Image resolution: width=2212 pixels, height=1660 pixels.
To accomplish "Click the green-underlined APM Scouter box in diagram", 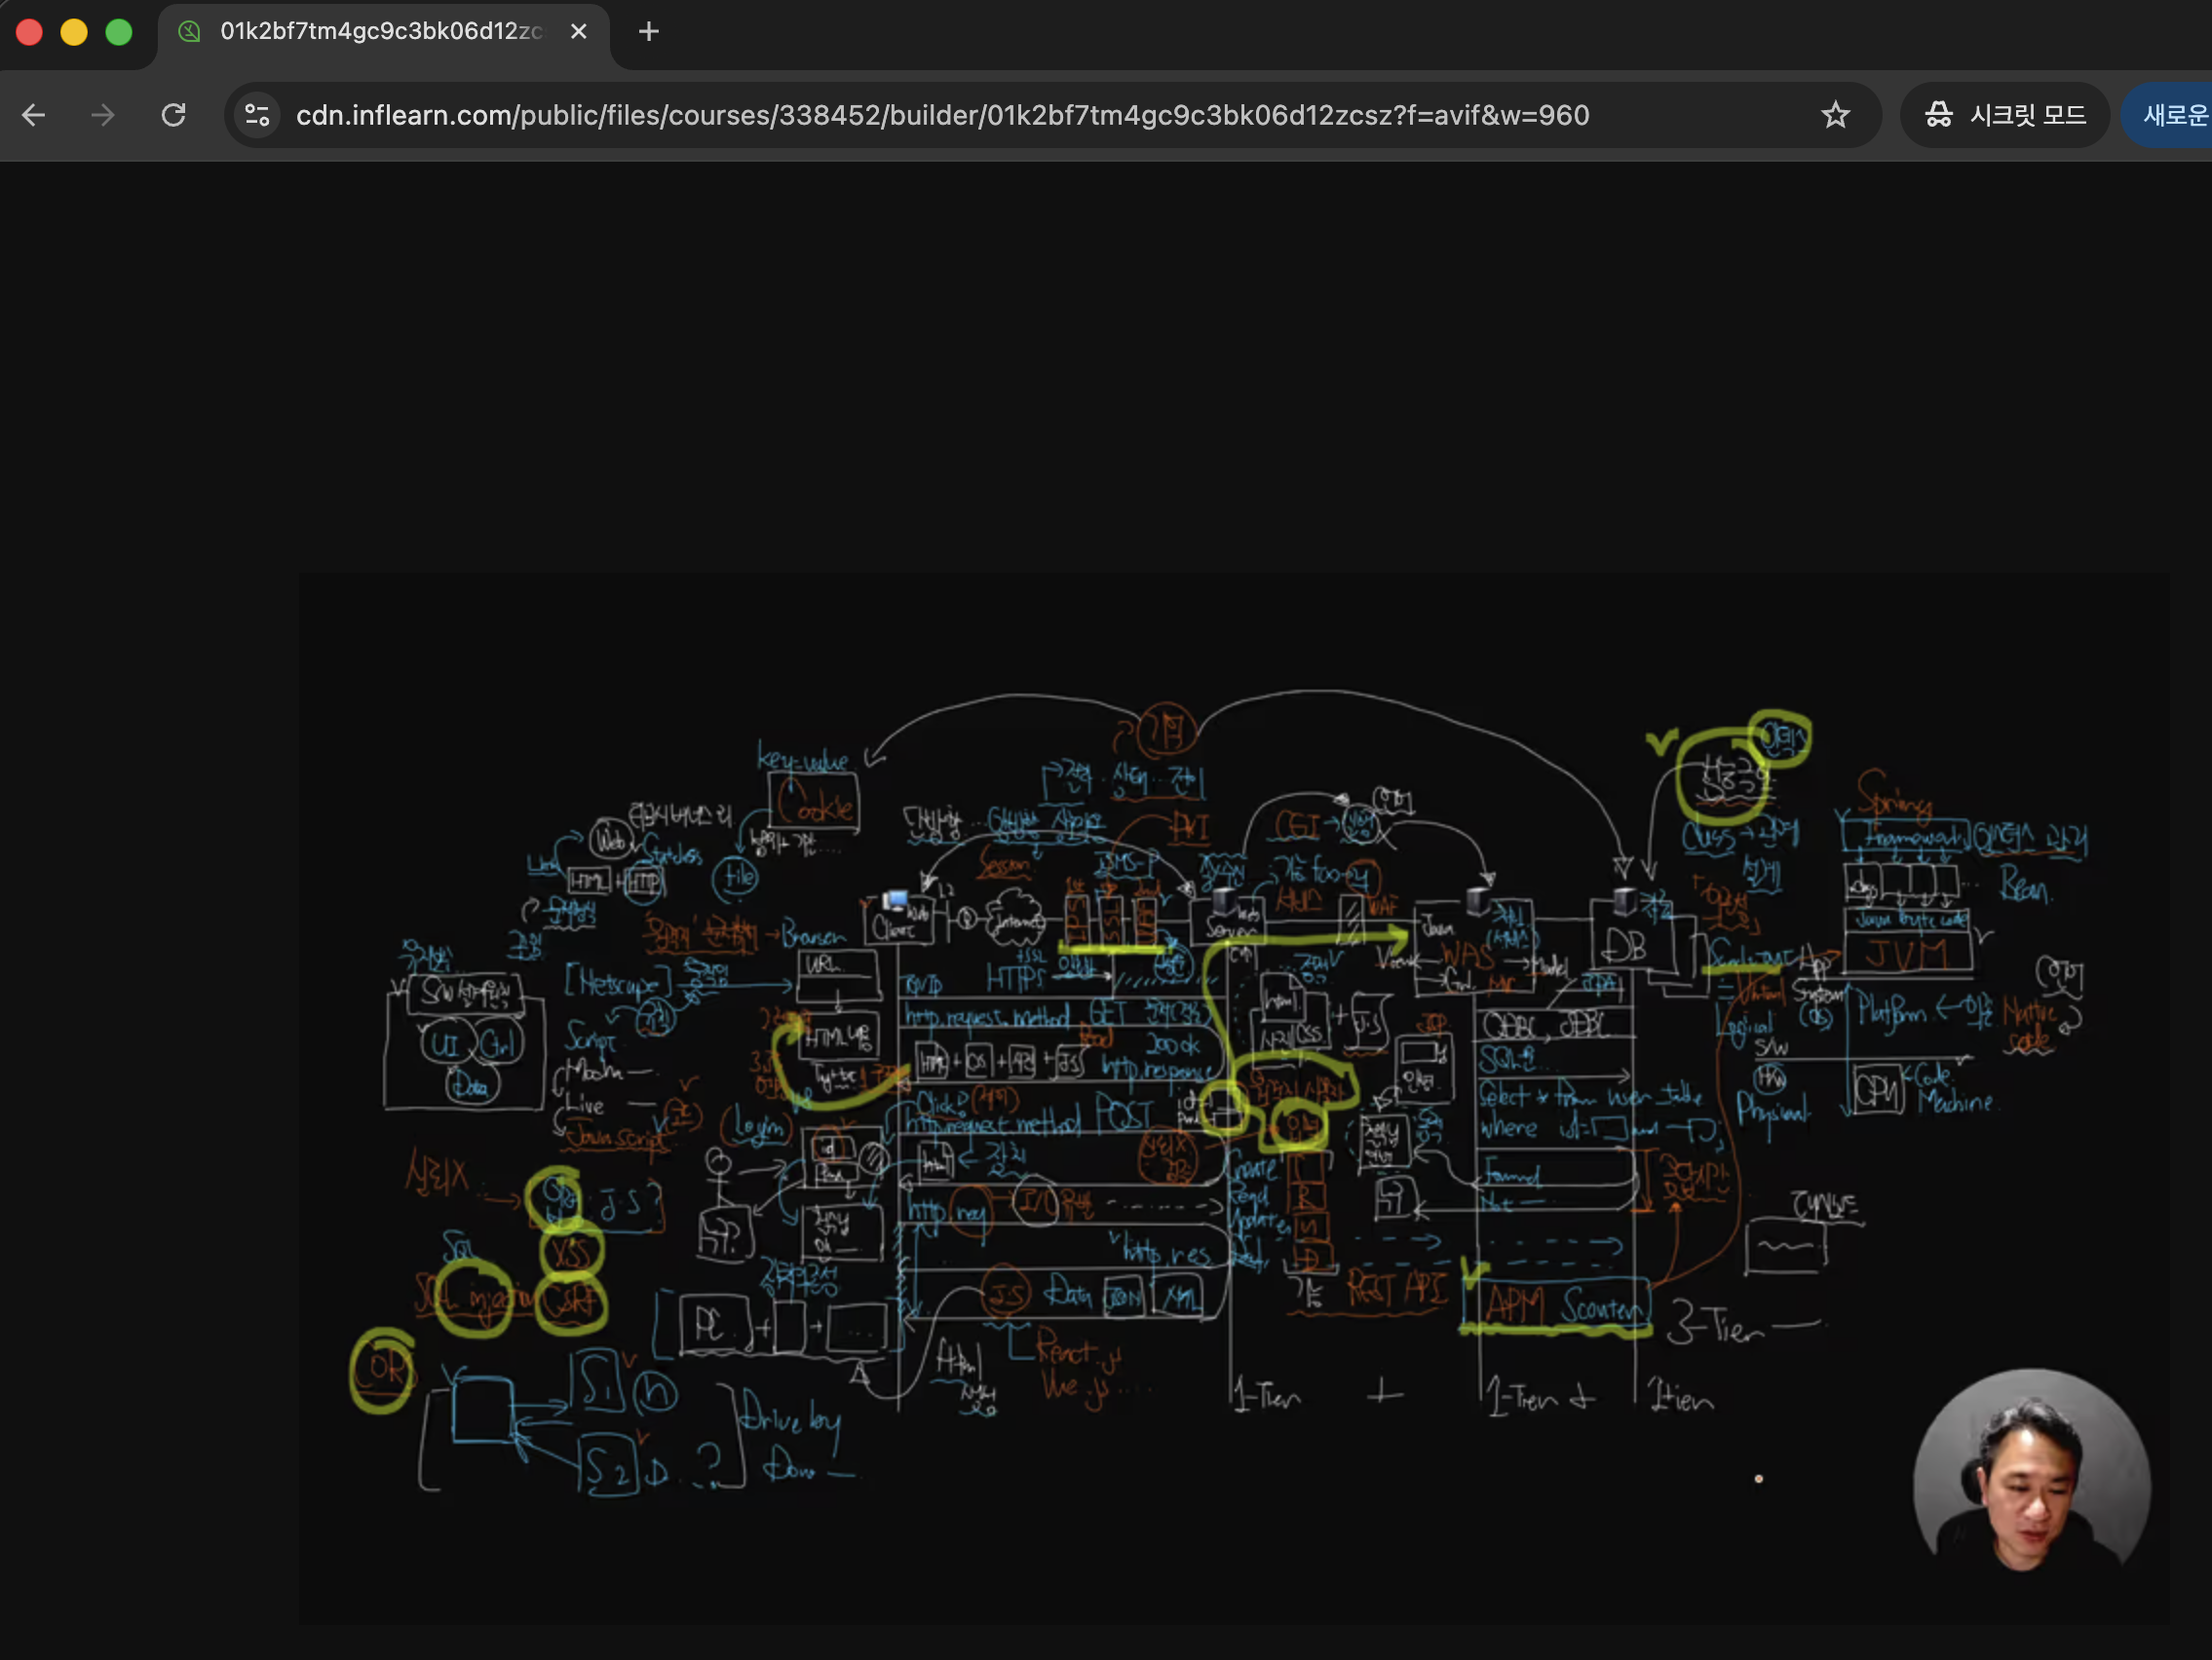I will 1555,1304.
